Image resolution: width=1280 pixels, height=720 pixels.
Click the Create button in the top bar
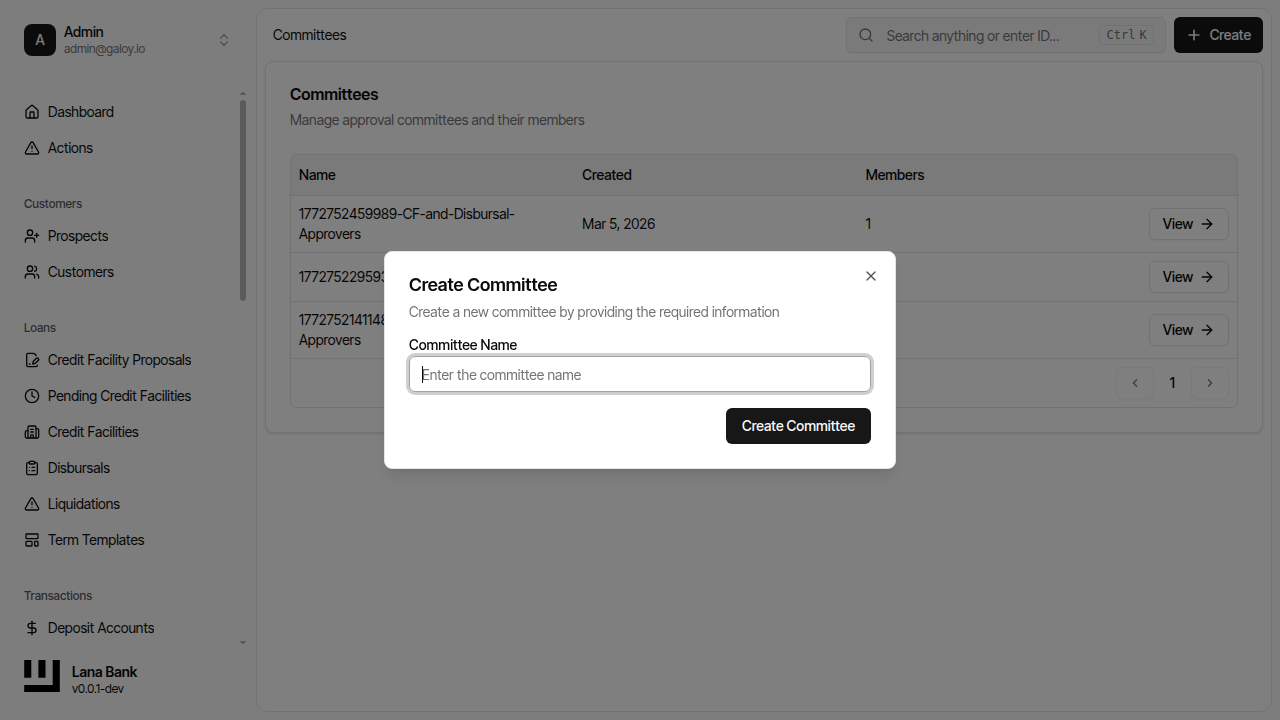pos(1217,34)
